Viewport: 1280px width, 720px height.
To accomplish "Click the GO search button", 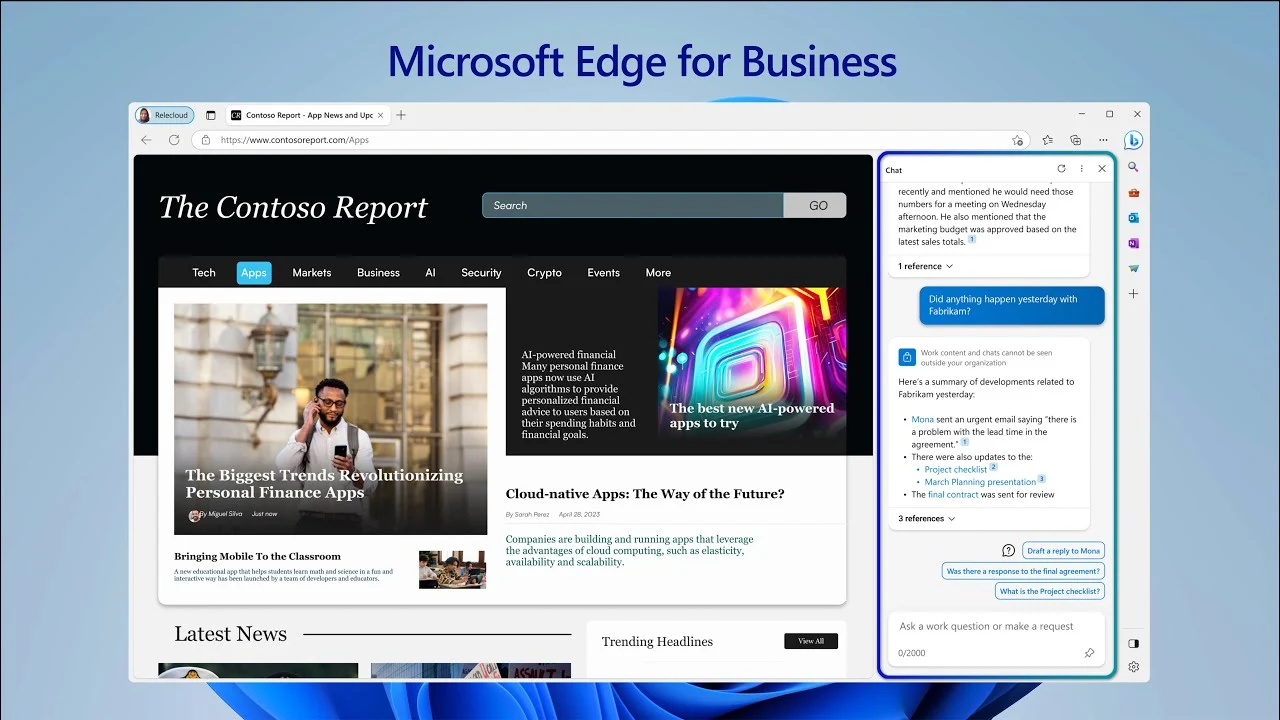I will click(x=815, y=205).
